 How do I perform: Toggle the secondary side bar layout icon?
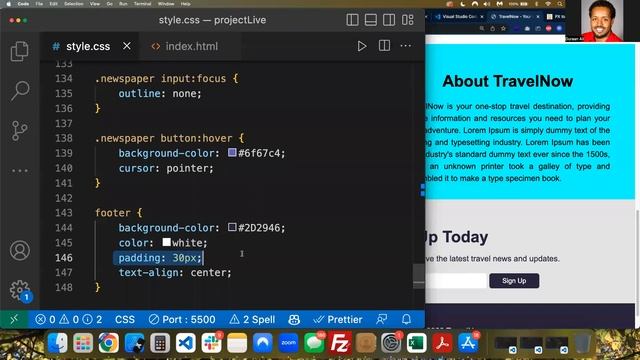point(389,20)
